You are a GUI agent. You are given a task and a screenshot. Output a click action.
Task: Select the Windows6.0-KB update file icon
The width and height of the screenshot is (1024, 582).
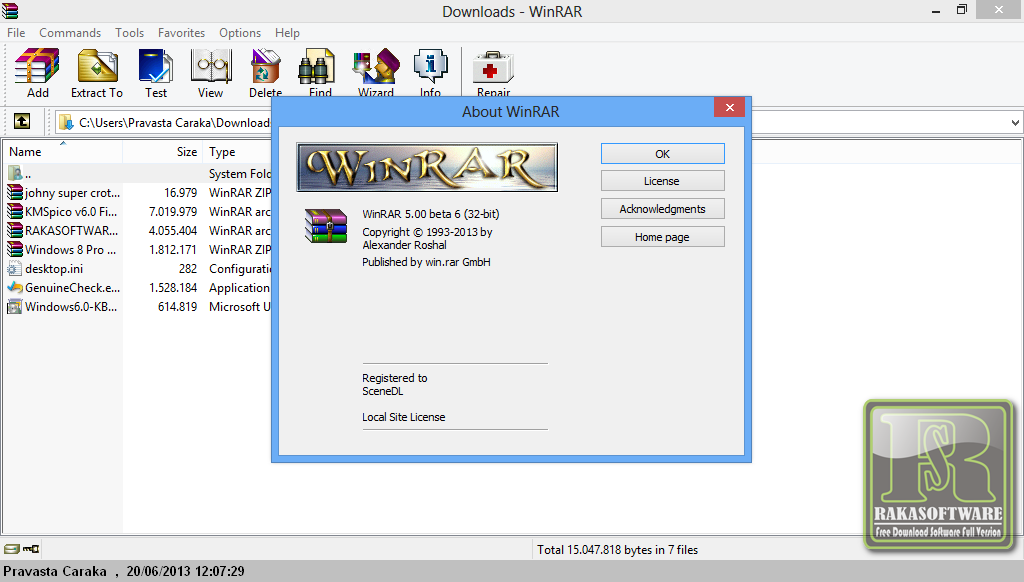coord(15,306)
